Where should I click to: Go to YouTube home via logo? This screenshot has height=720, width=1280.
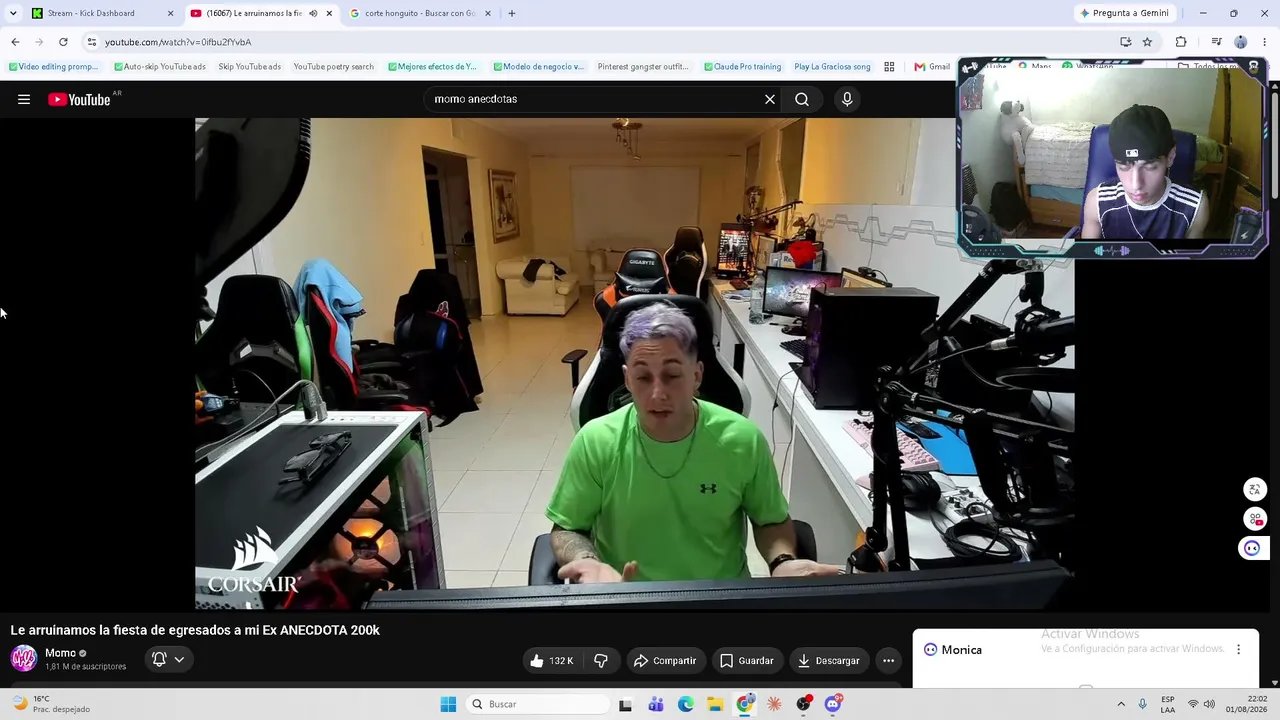pyautogui.click(x=79, y=99)
